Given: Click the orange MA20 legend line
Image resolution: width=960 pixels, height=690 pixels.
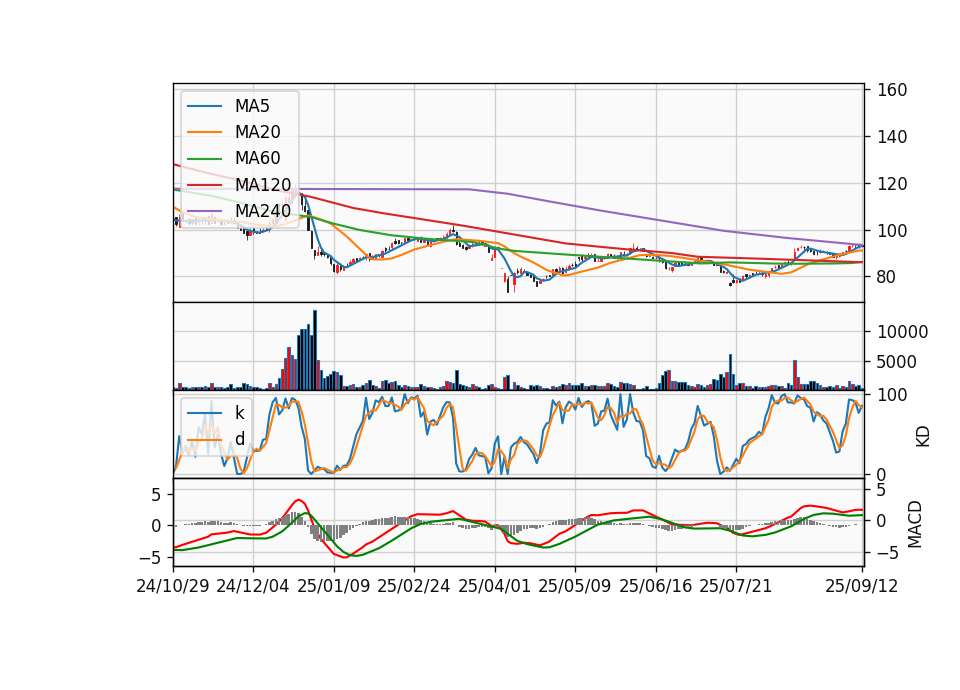Looking at the screenshot, I should point(204,132).
